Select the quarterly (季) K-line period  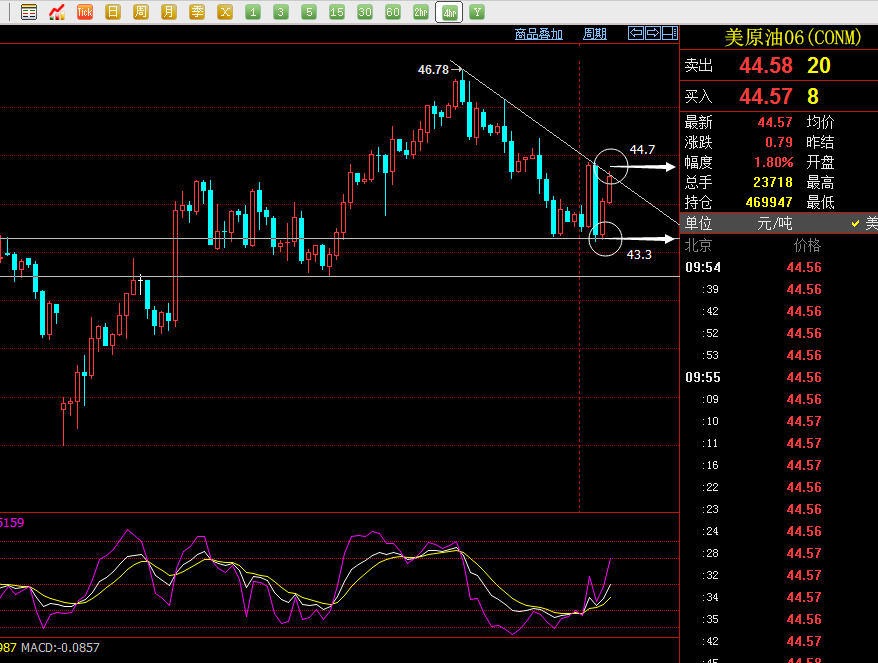pos(197,12)
